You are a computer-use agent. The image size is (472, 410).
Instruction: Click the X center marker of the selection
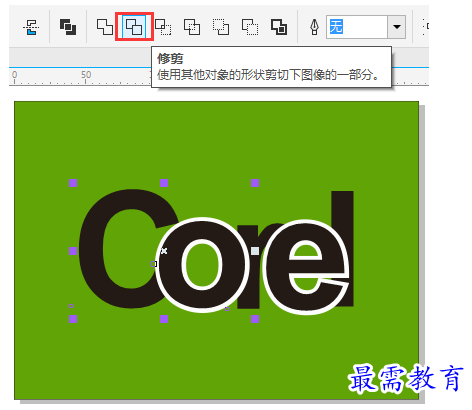click(x=164, y=251)
